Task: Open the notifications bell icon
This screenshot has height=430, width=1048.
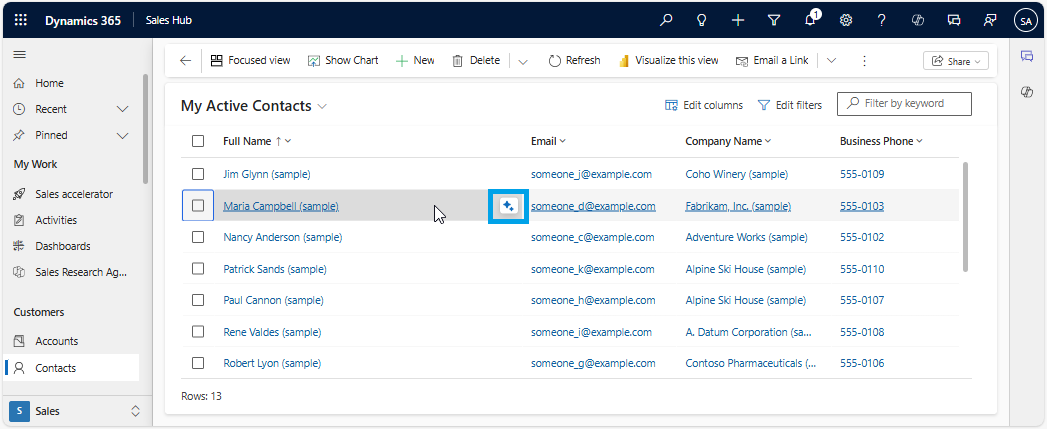Action: [810, 19]
